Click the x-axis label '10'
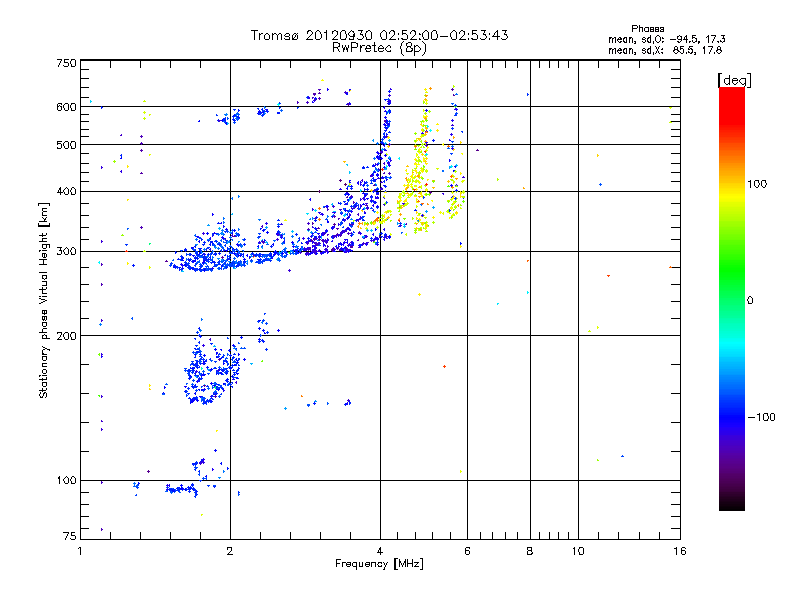Viewport: 800px width, 600px height. click(x=578, y=551)
